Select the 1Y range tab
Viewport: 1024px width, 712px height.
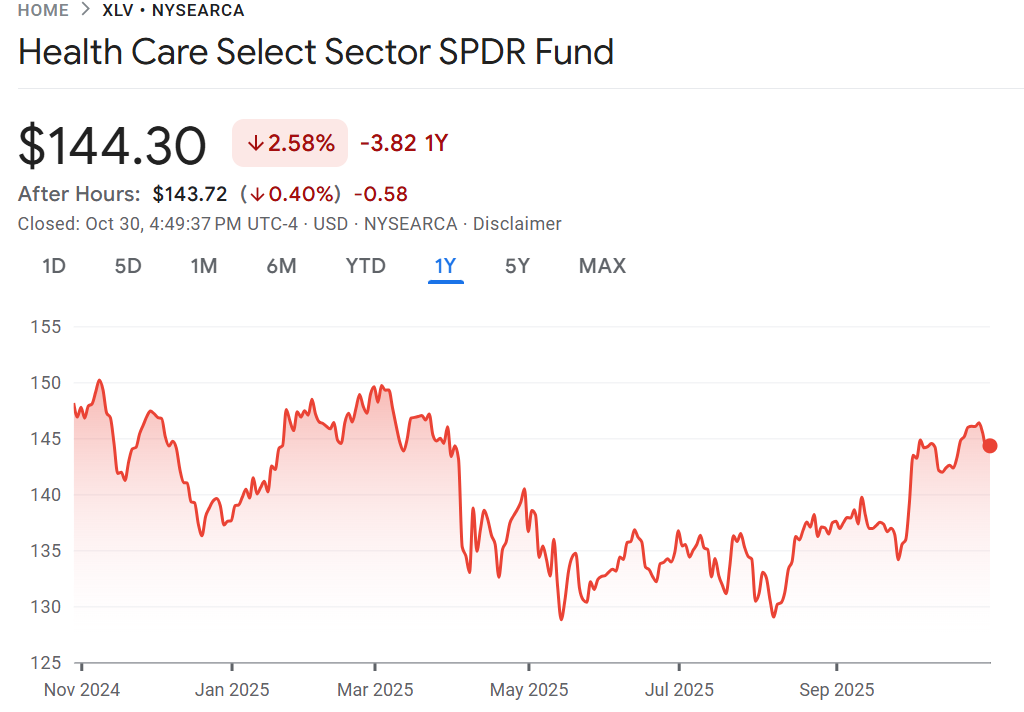pos(445,266)
